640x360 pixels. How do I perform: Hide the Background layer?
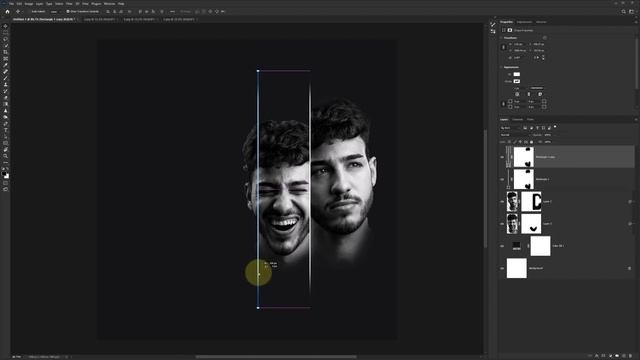(x=502, y=268)
